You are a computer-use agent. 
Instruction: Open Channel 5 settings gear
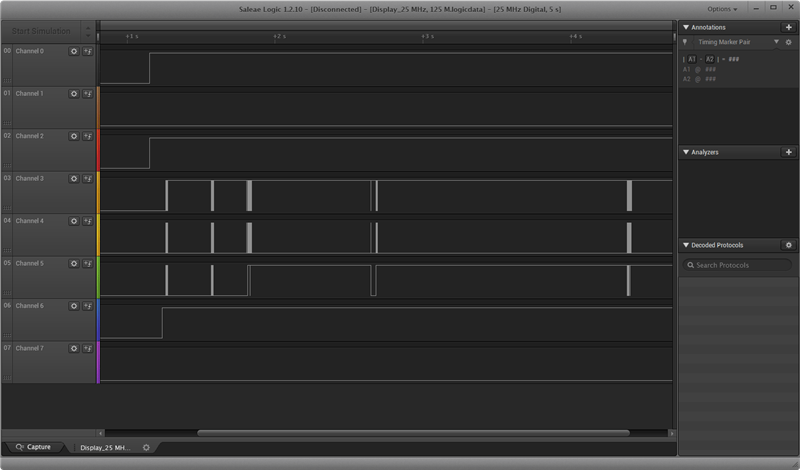[x=74, y=263]
